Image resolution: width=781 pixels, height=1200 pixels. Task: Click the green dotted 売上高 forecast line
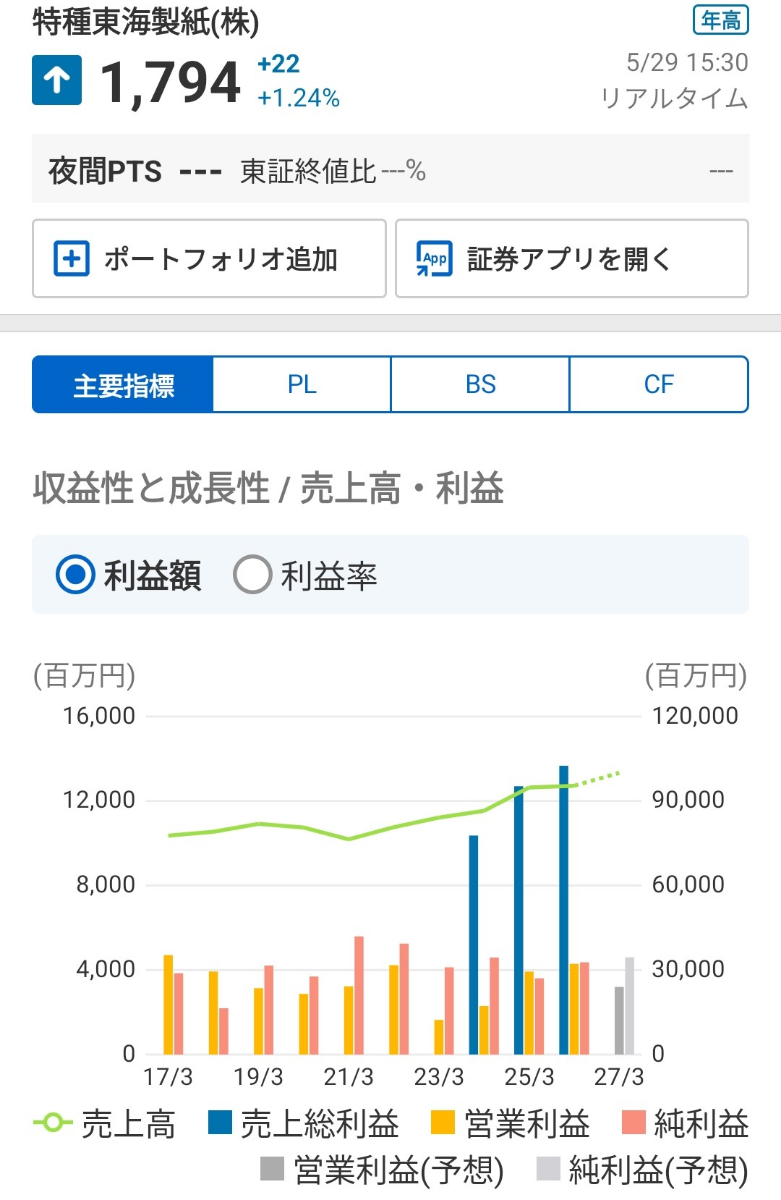(x=599, y=778)
